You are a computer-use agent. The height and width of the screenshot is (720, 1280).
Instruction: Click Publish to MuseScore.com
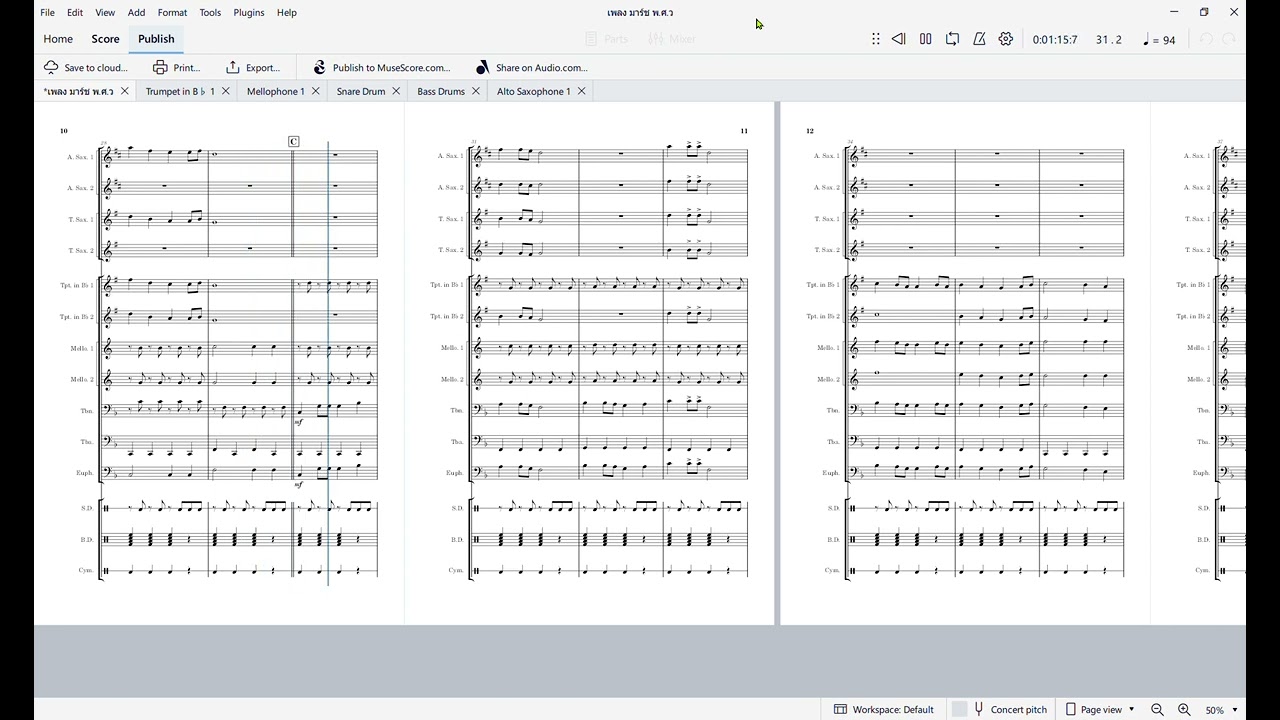[381, 67]
